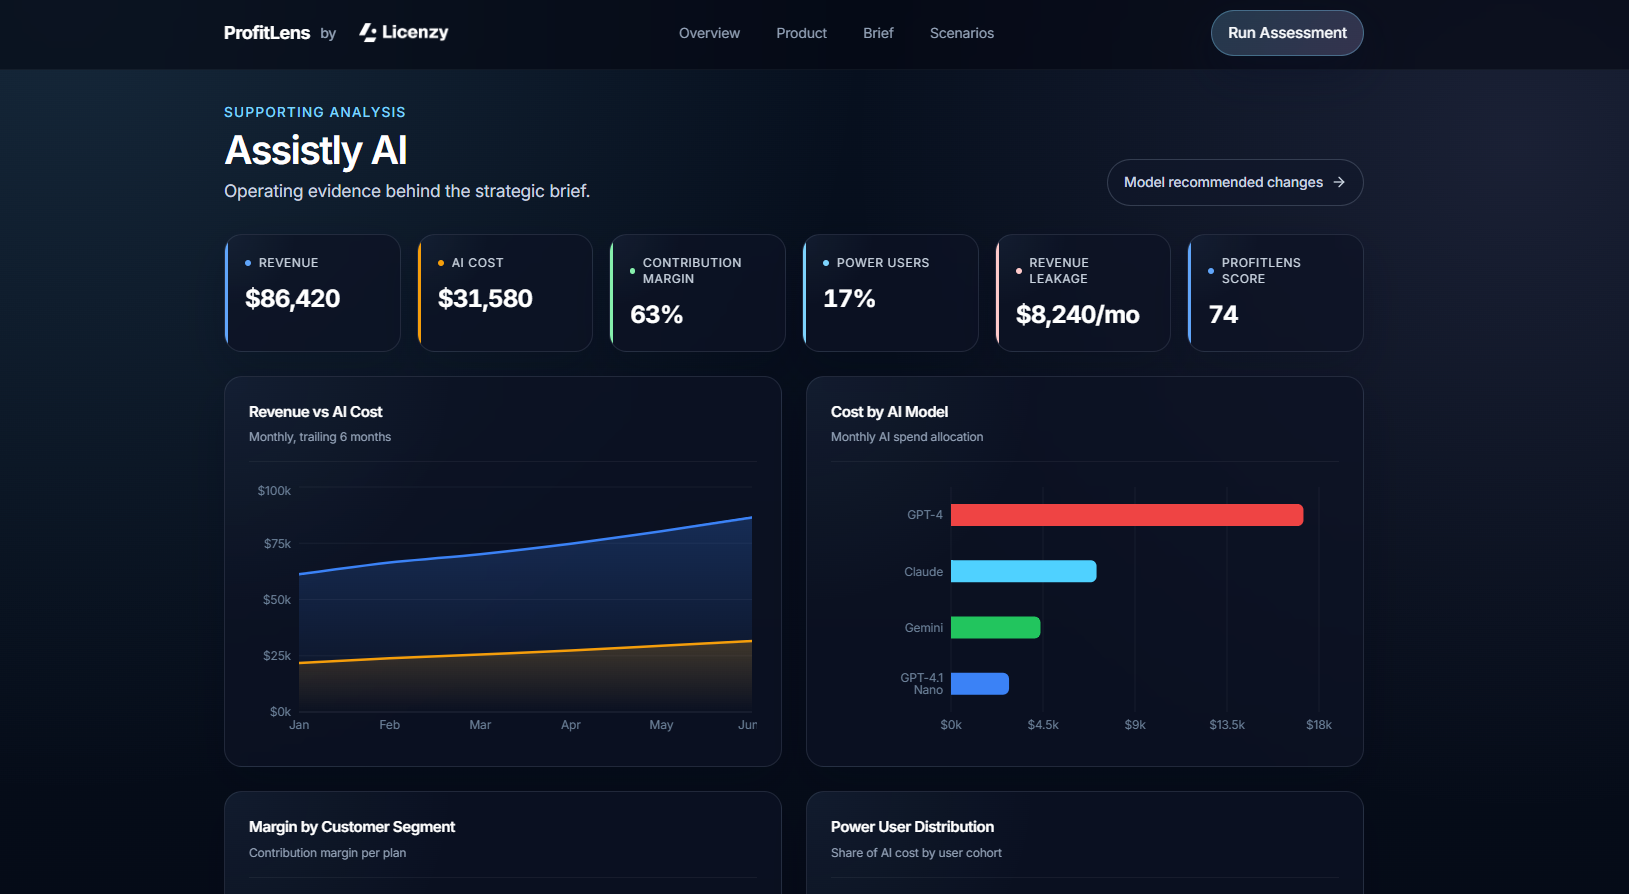The image size is (1629, 894).
Task: Select the Power Users 17% card
Action: [x=891, y=293]
